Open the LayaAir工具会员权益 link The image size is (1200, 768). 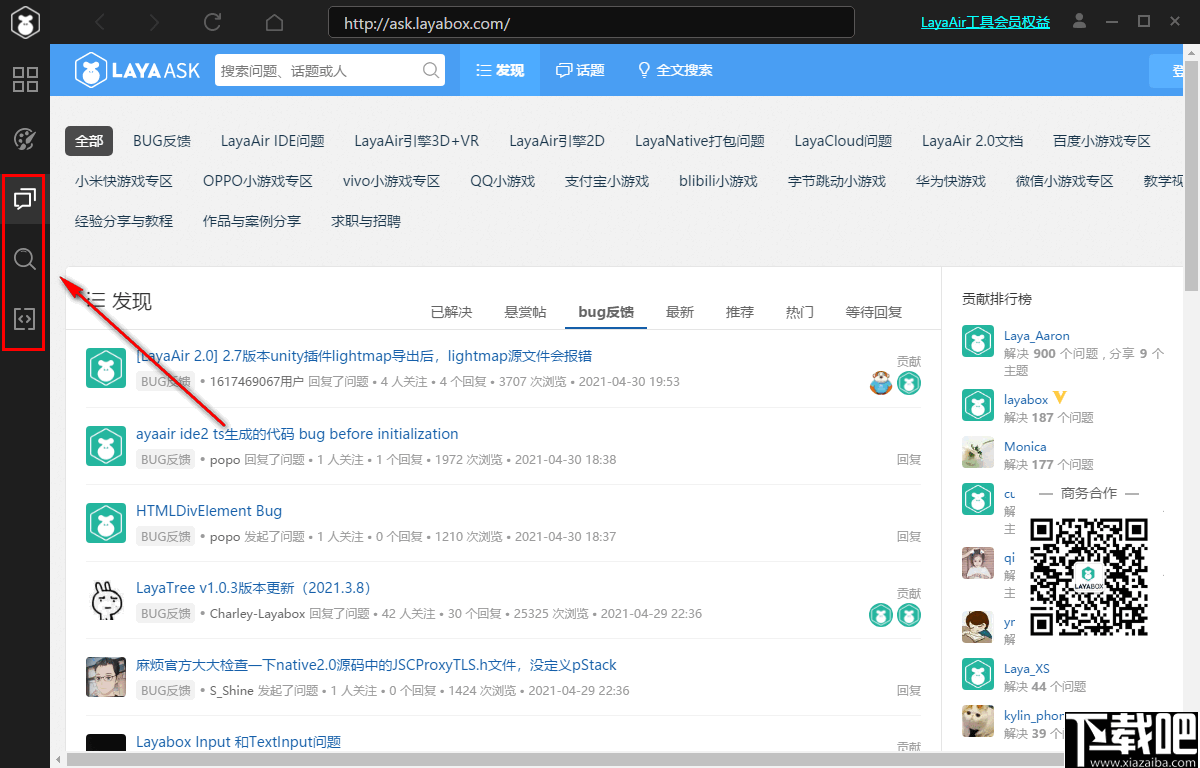985,22
